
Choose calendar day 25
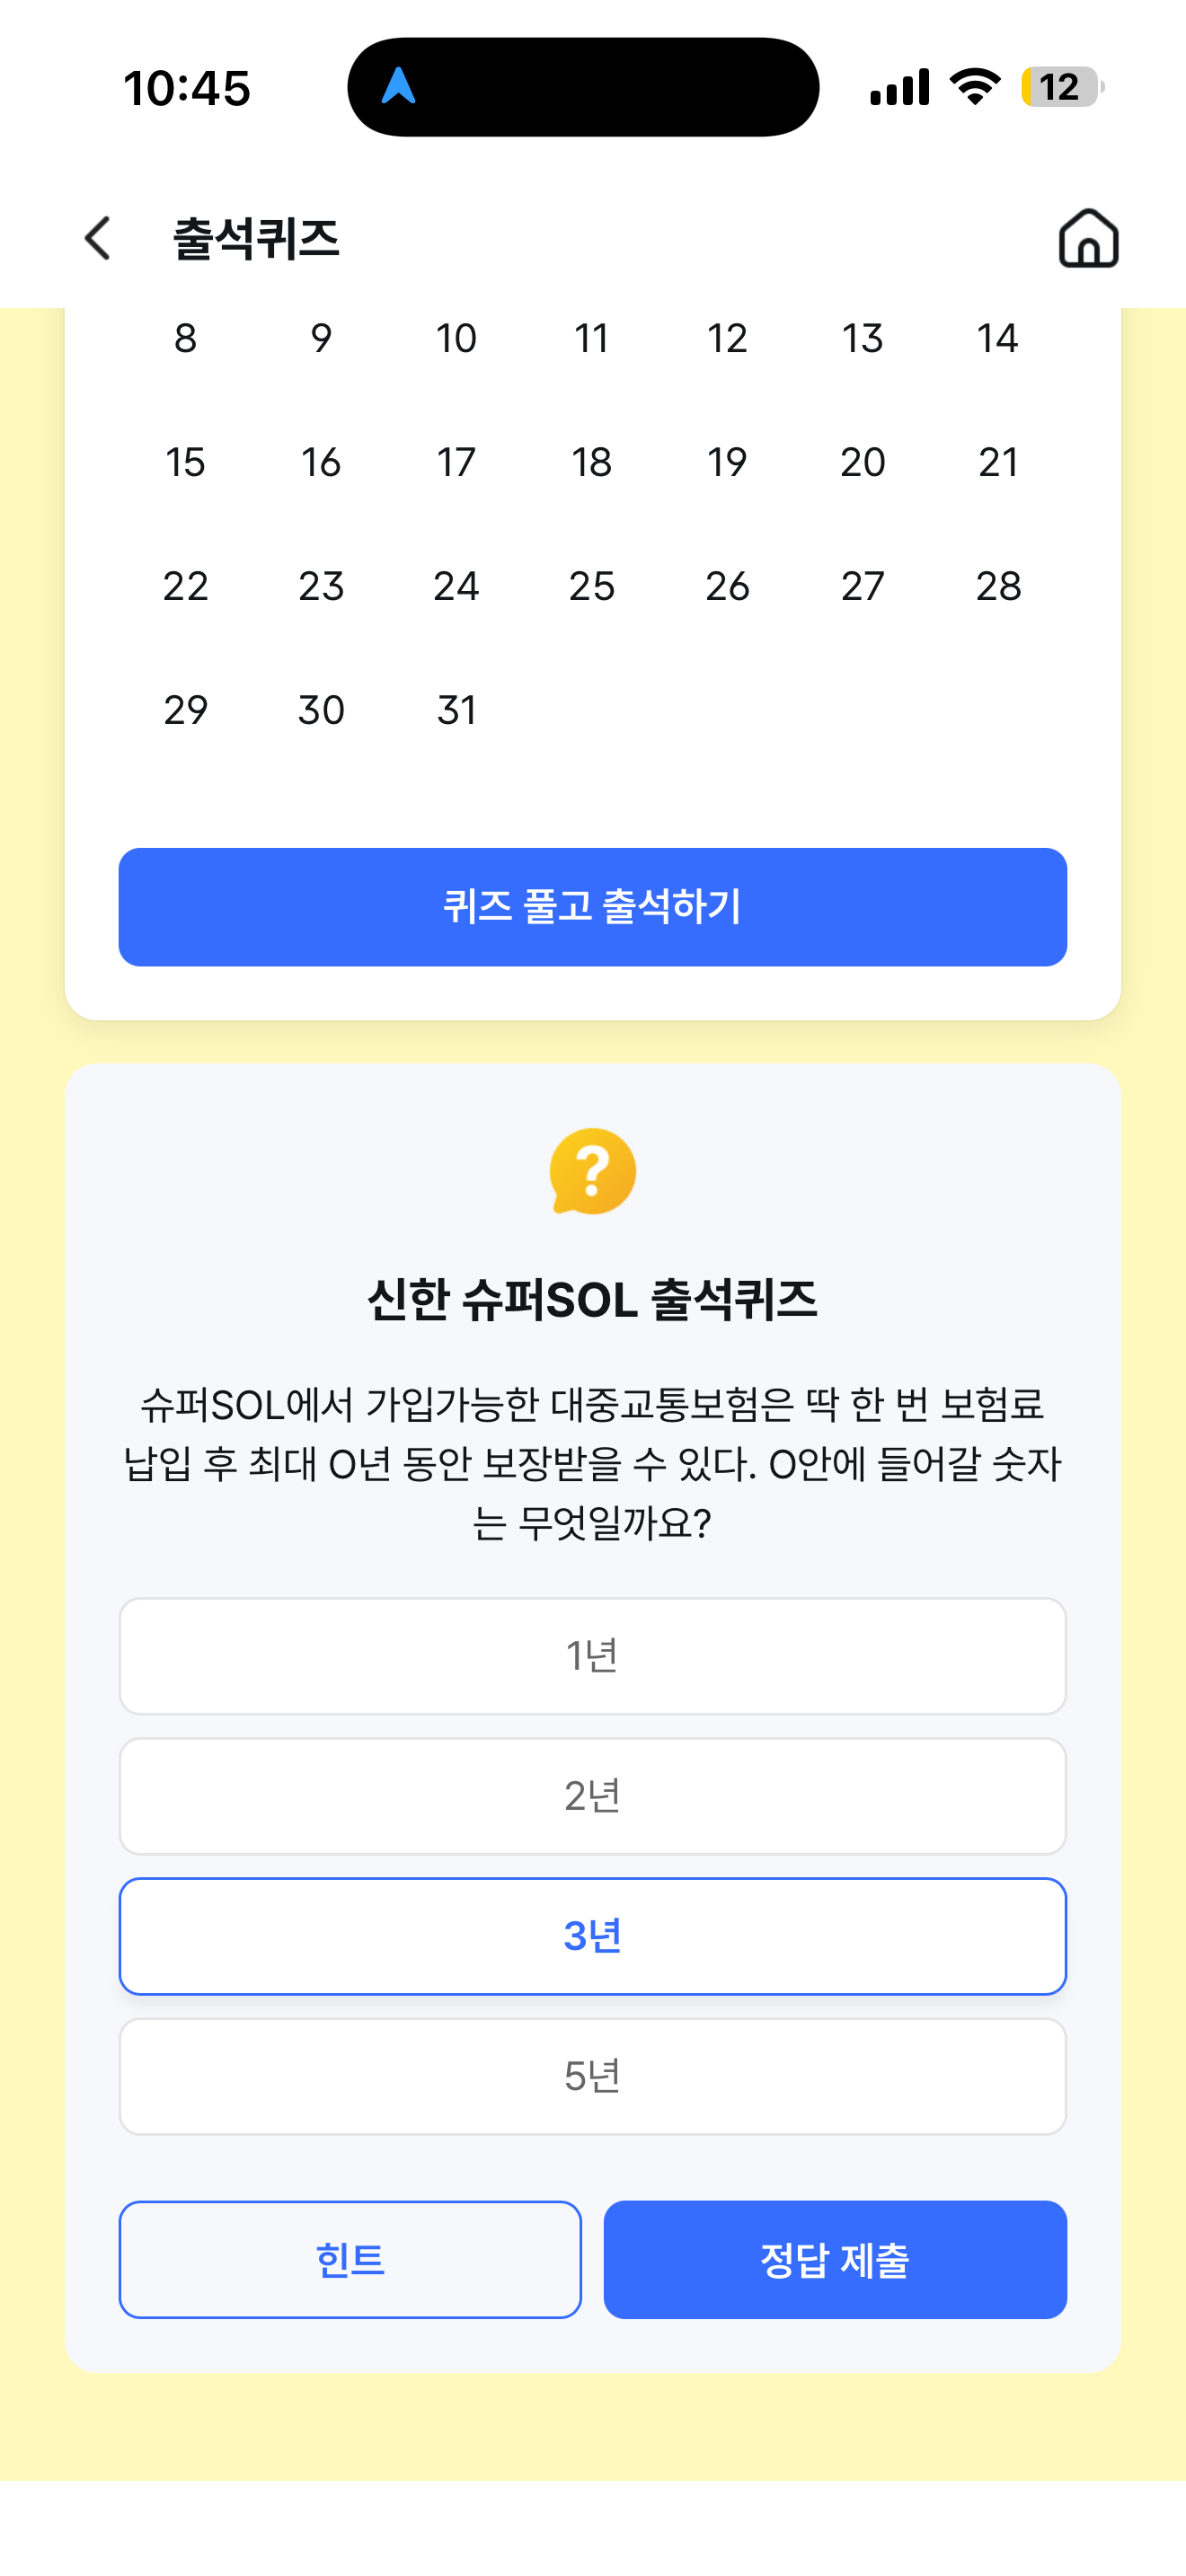592,586
